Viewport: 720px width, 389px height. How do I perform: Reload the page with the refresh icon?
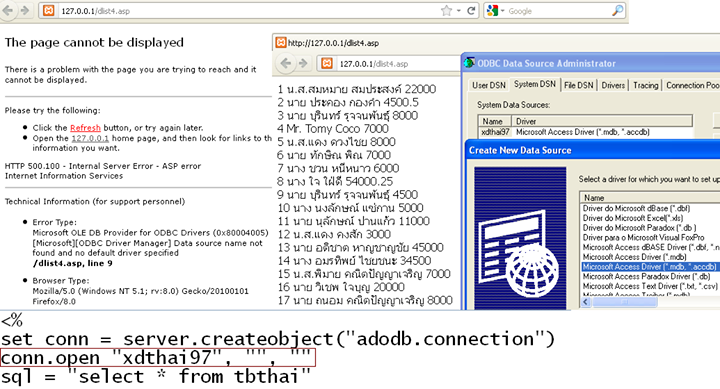coord(471,11)
